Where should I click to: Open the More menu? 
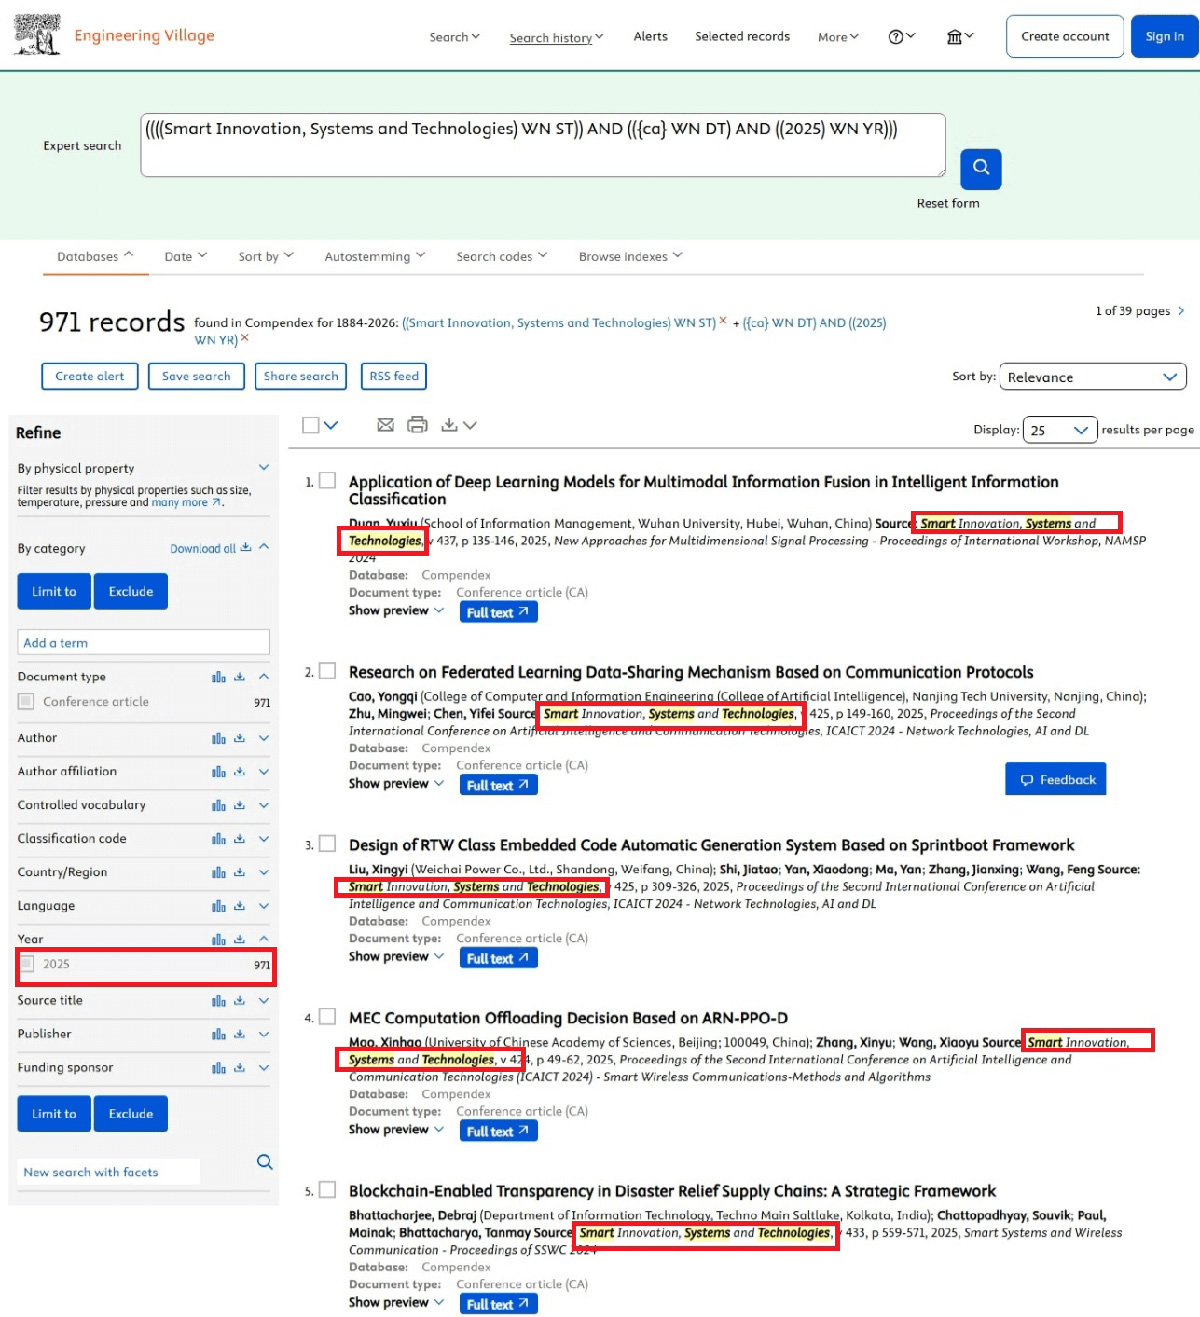click(x=838, y=37)
